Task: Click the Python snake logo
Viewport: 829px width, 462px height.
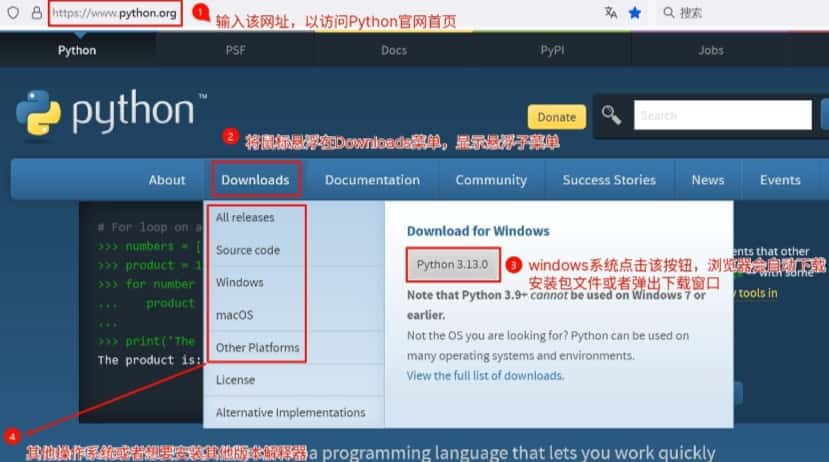Action: [38, 113]
